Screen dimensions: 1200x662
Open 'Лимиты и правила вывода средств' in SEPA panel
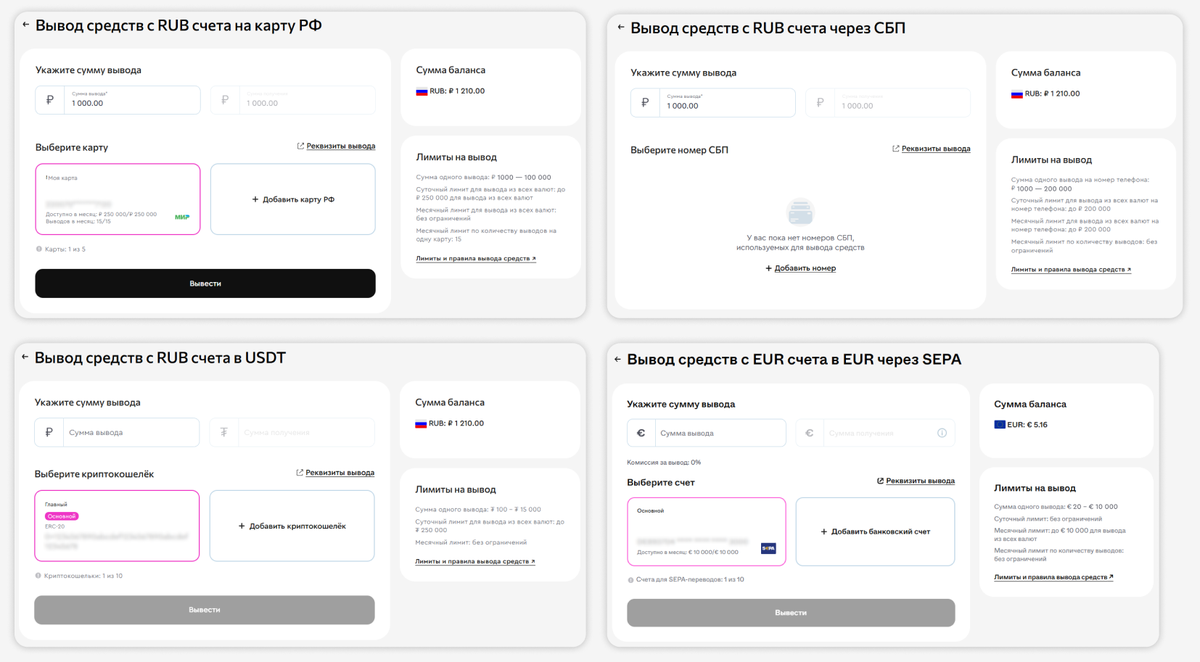(1054, 577)
